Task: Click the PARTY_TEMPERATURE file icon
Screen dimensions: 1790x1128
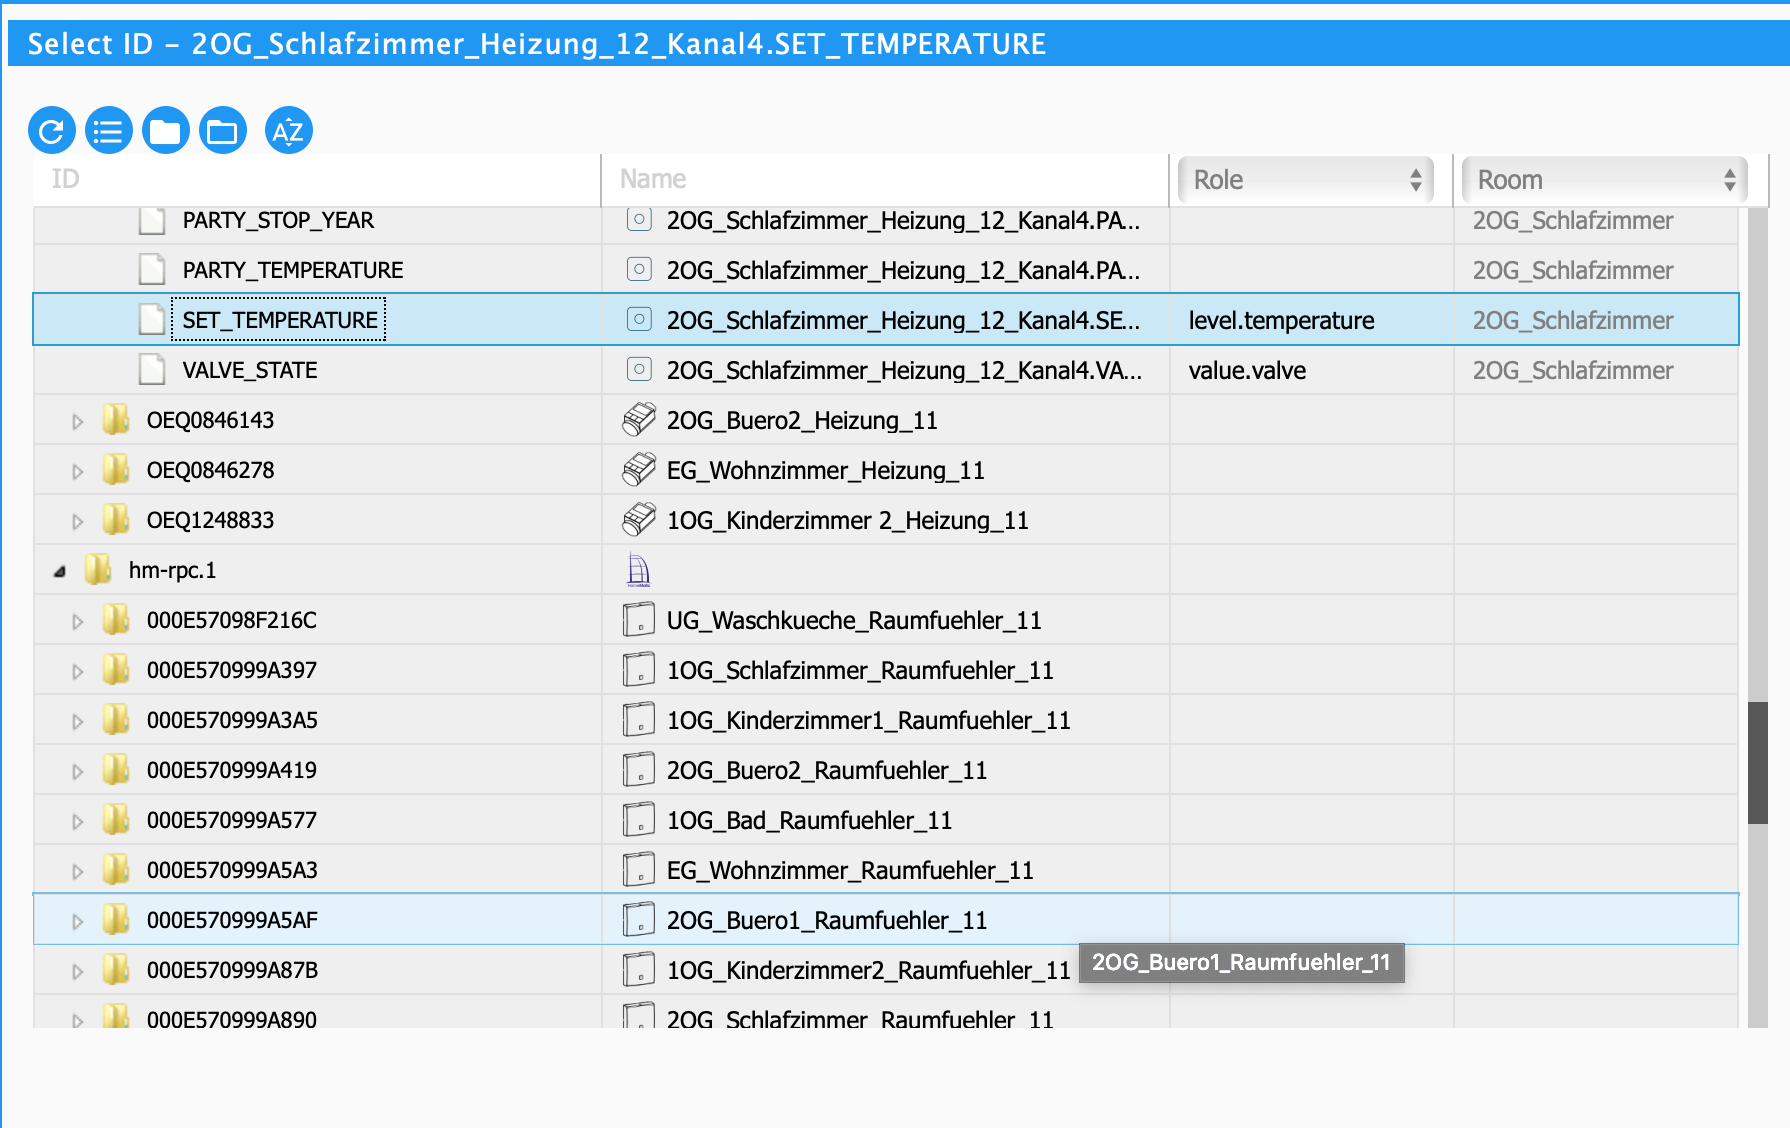Action: click(152, 270)
